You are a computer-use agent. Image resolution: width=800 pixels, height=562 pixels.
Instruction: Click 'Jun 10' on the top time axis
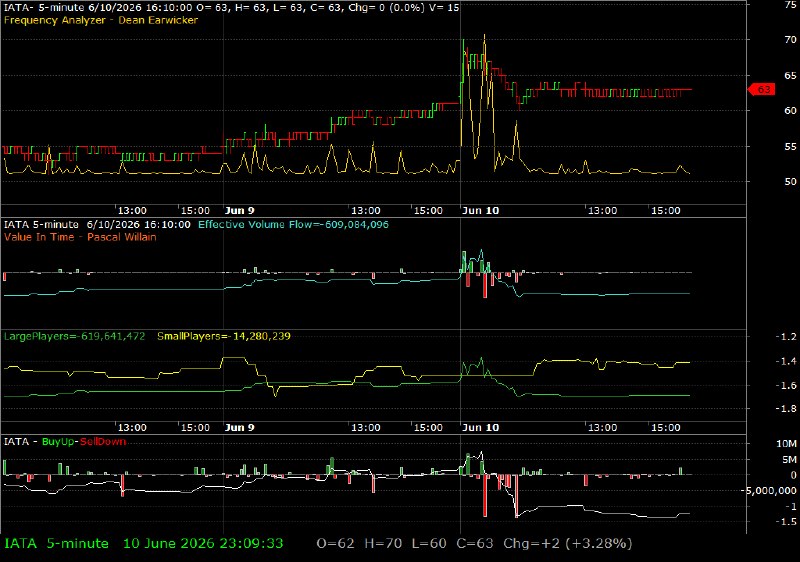pos(480,211)
